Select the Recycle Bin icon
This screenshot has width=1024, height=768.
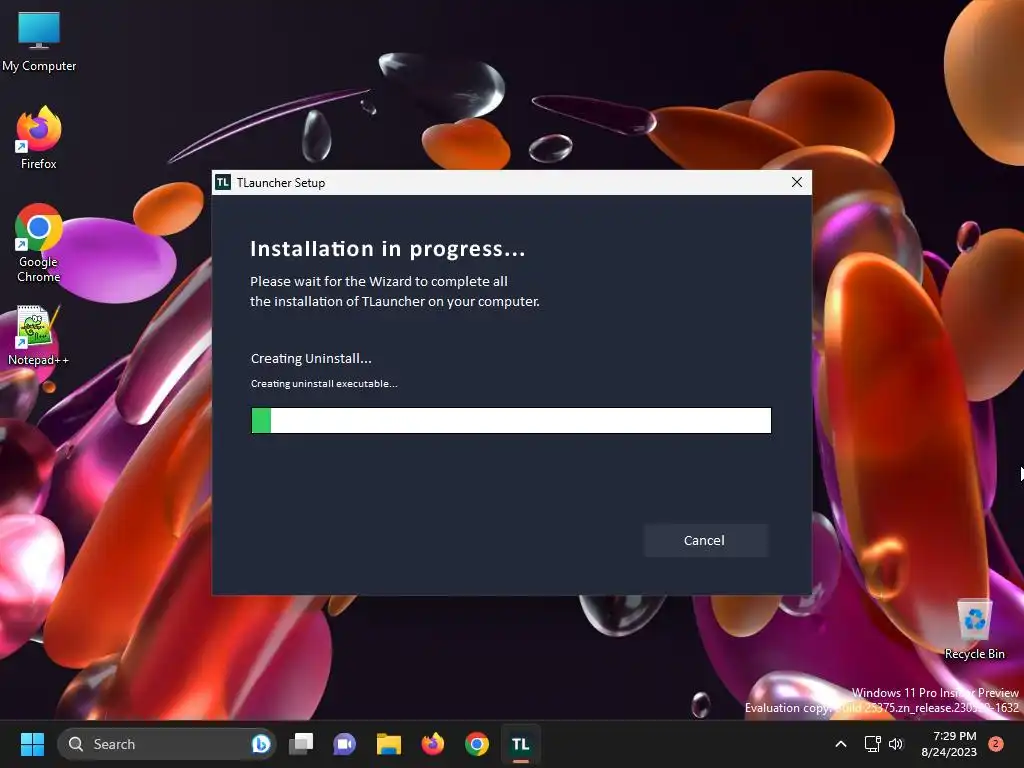click(974, 630)
